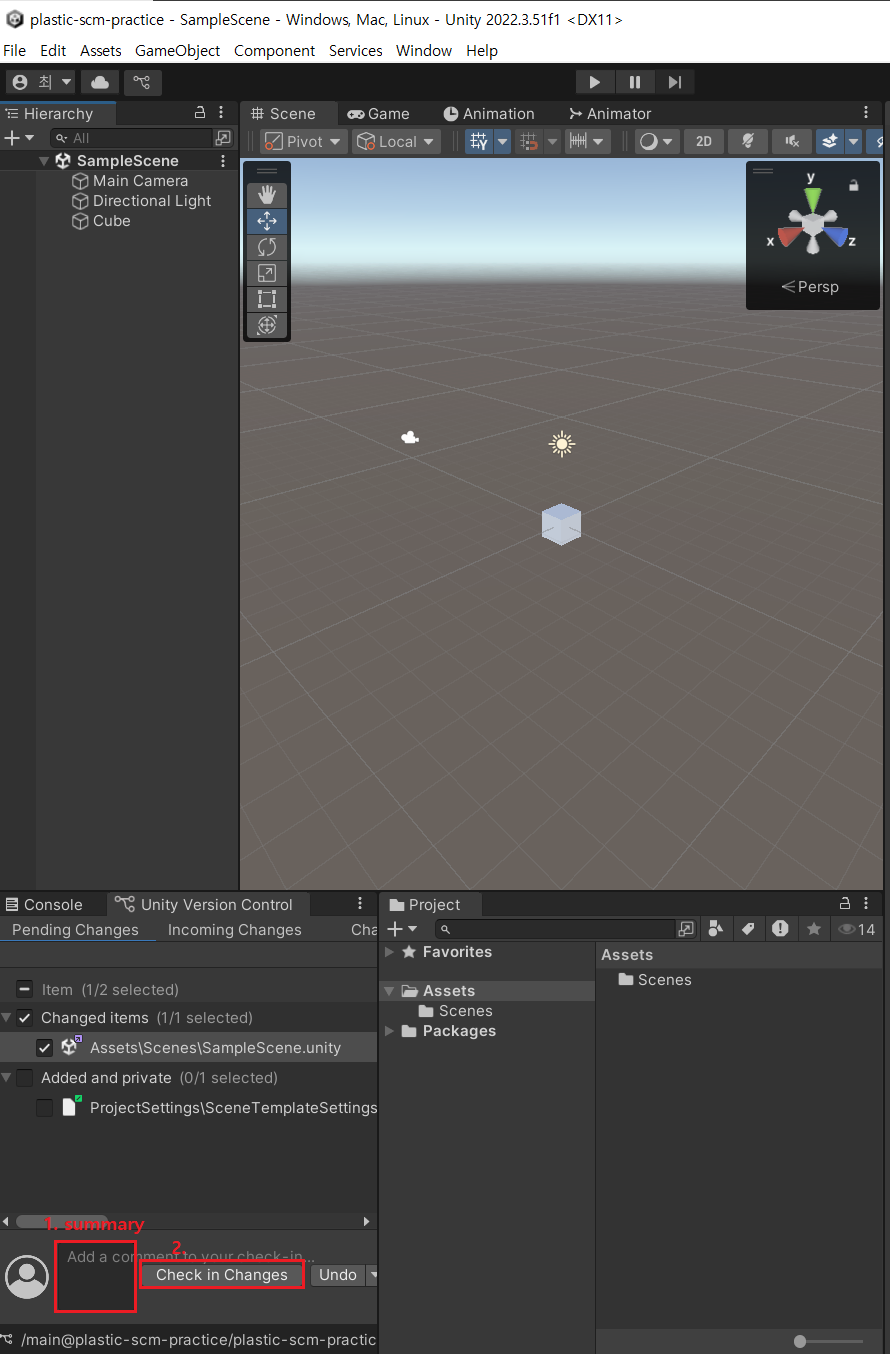Open scene effects dropdown arrow

[x=853, y=141]
